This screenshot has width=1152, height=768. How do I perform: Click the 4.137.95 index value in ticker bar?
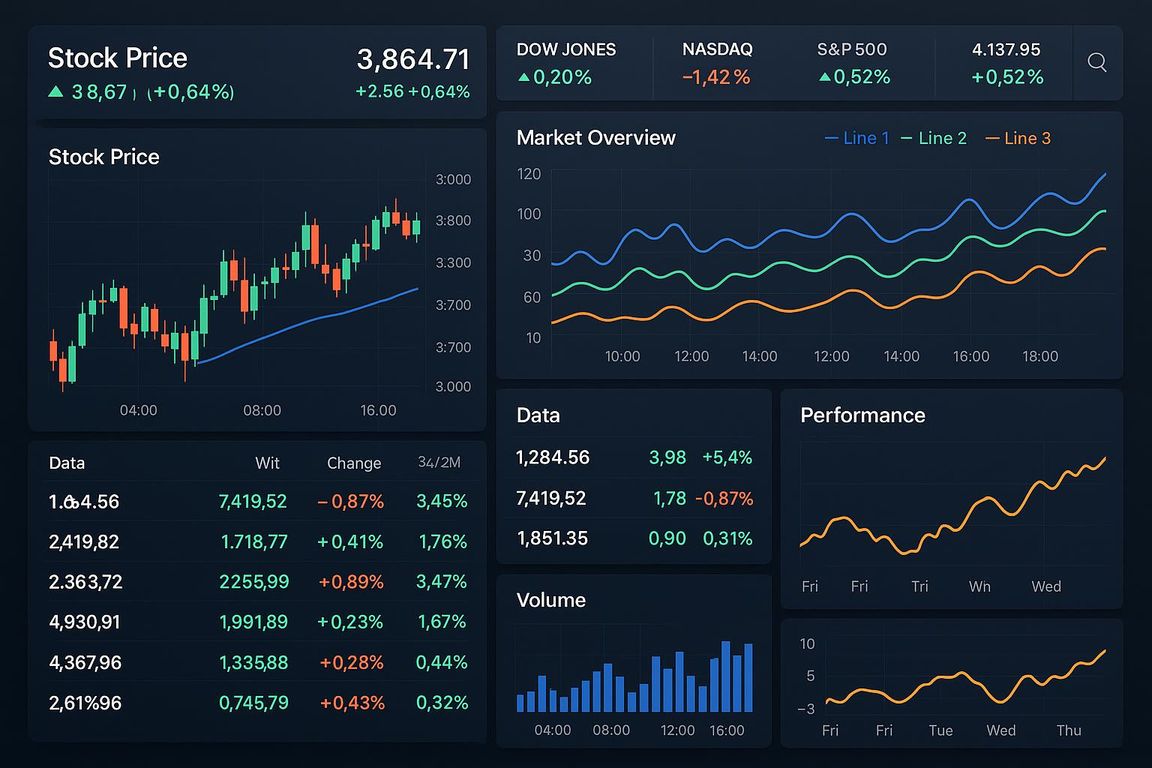[x=1006, y=49]
